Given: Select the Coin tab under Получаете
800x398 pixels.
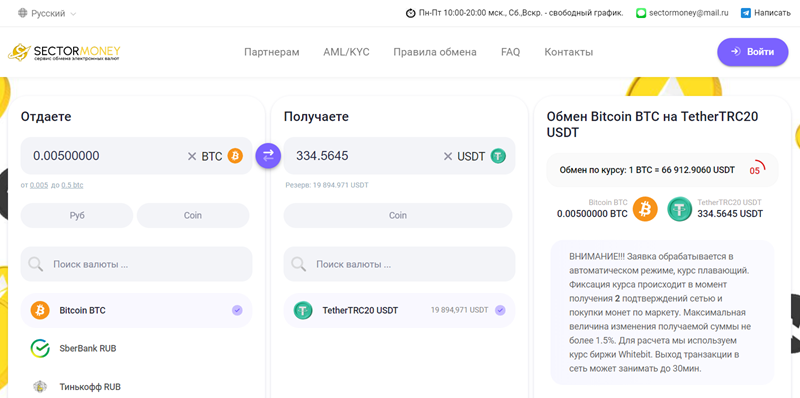Looking at the screenshot, I should (398, 215).
